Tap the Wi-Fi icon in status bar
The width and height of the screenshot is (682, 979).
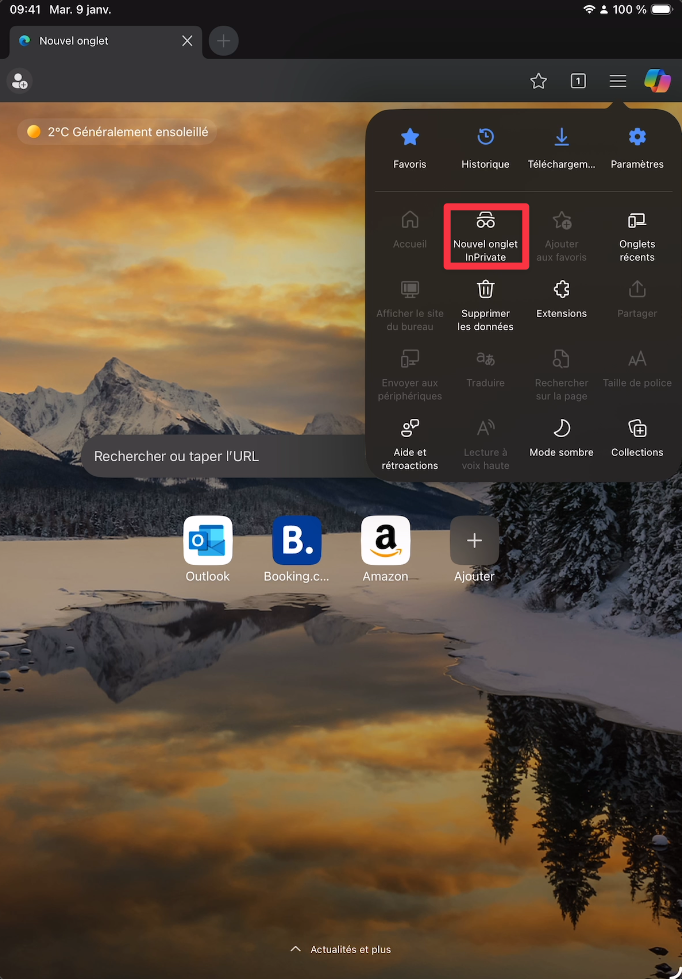click(589, 9)
